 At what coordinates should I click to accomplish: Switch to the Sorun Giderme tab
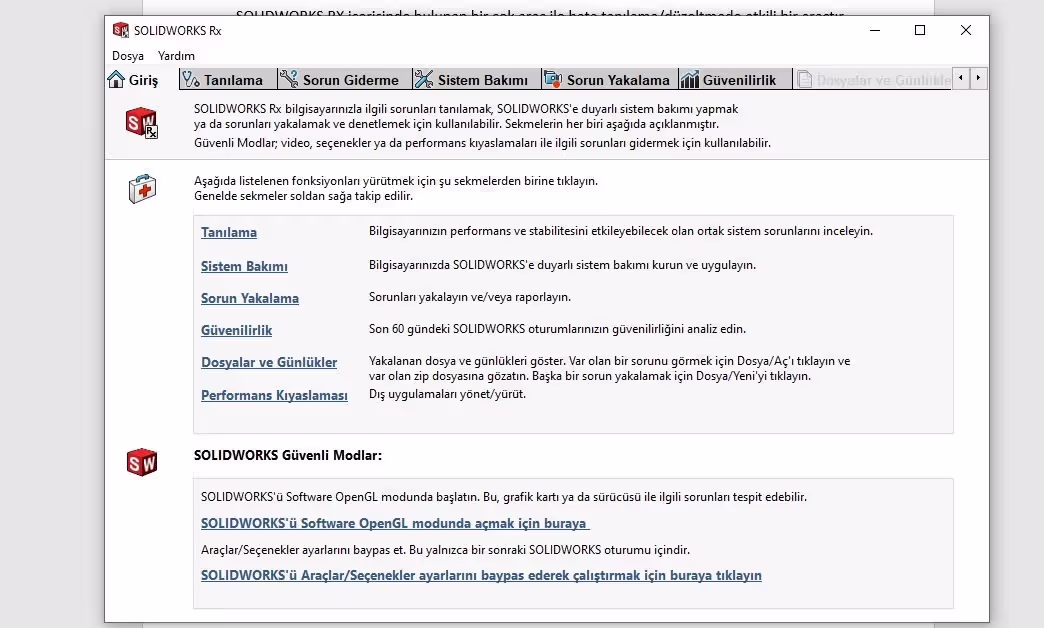[x=344, y=79]
